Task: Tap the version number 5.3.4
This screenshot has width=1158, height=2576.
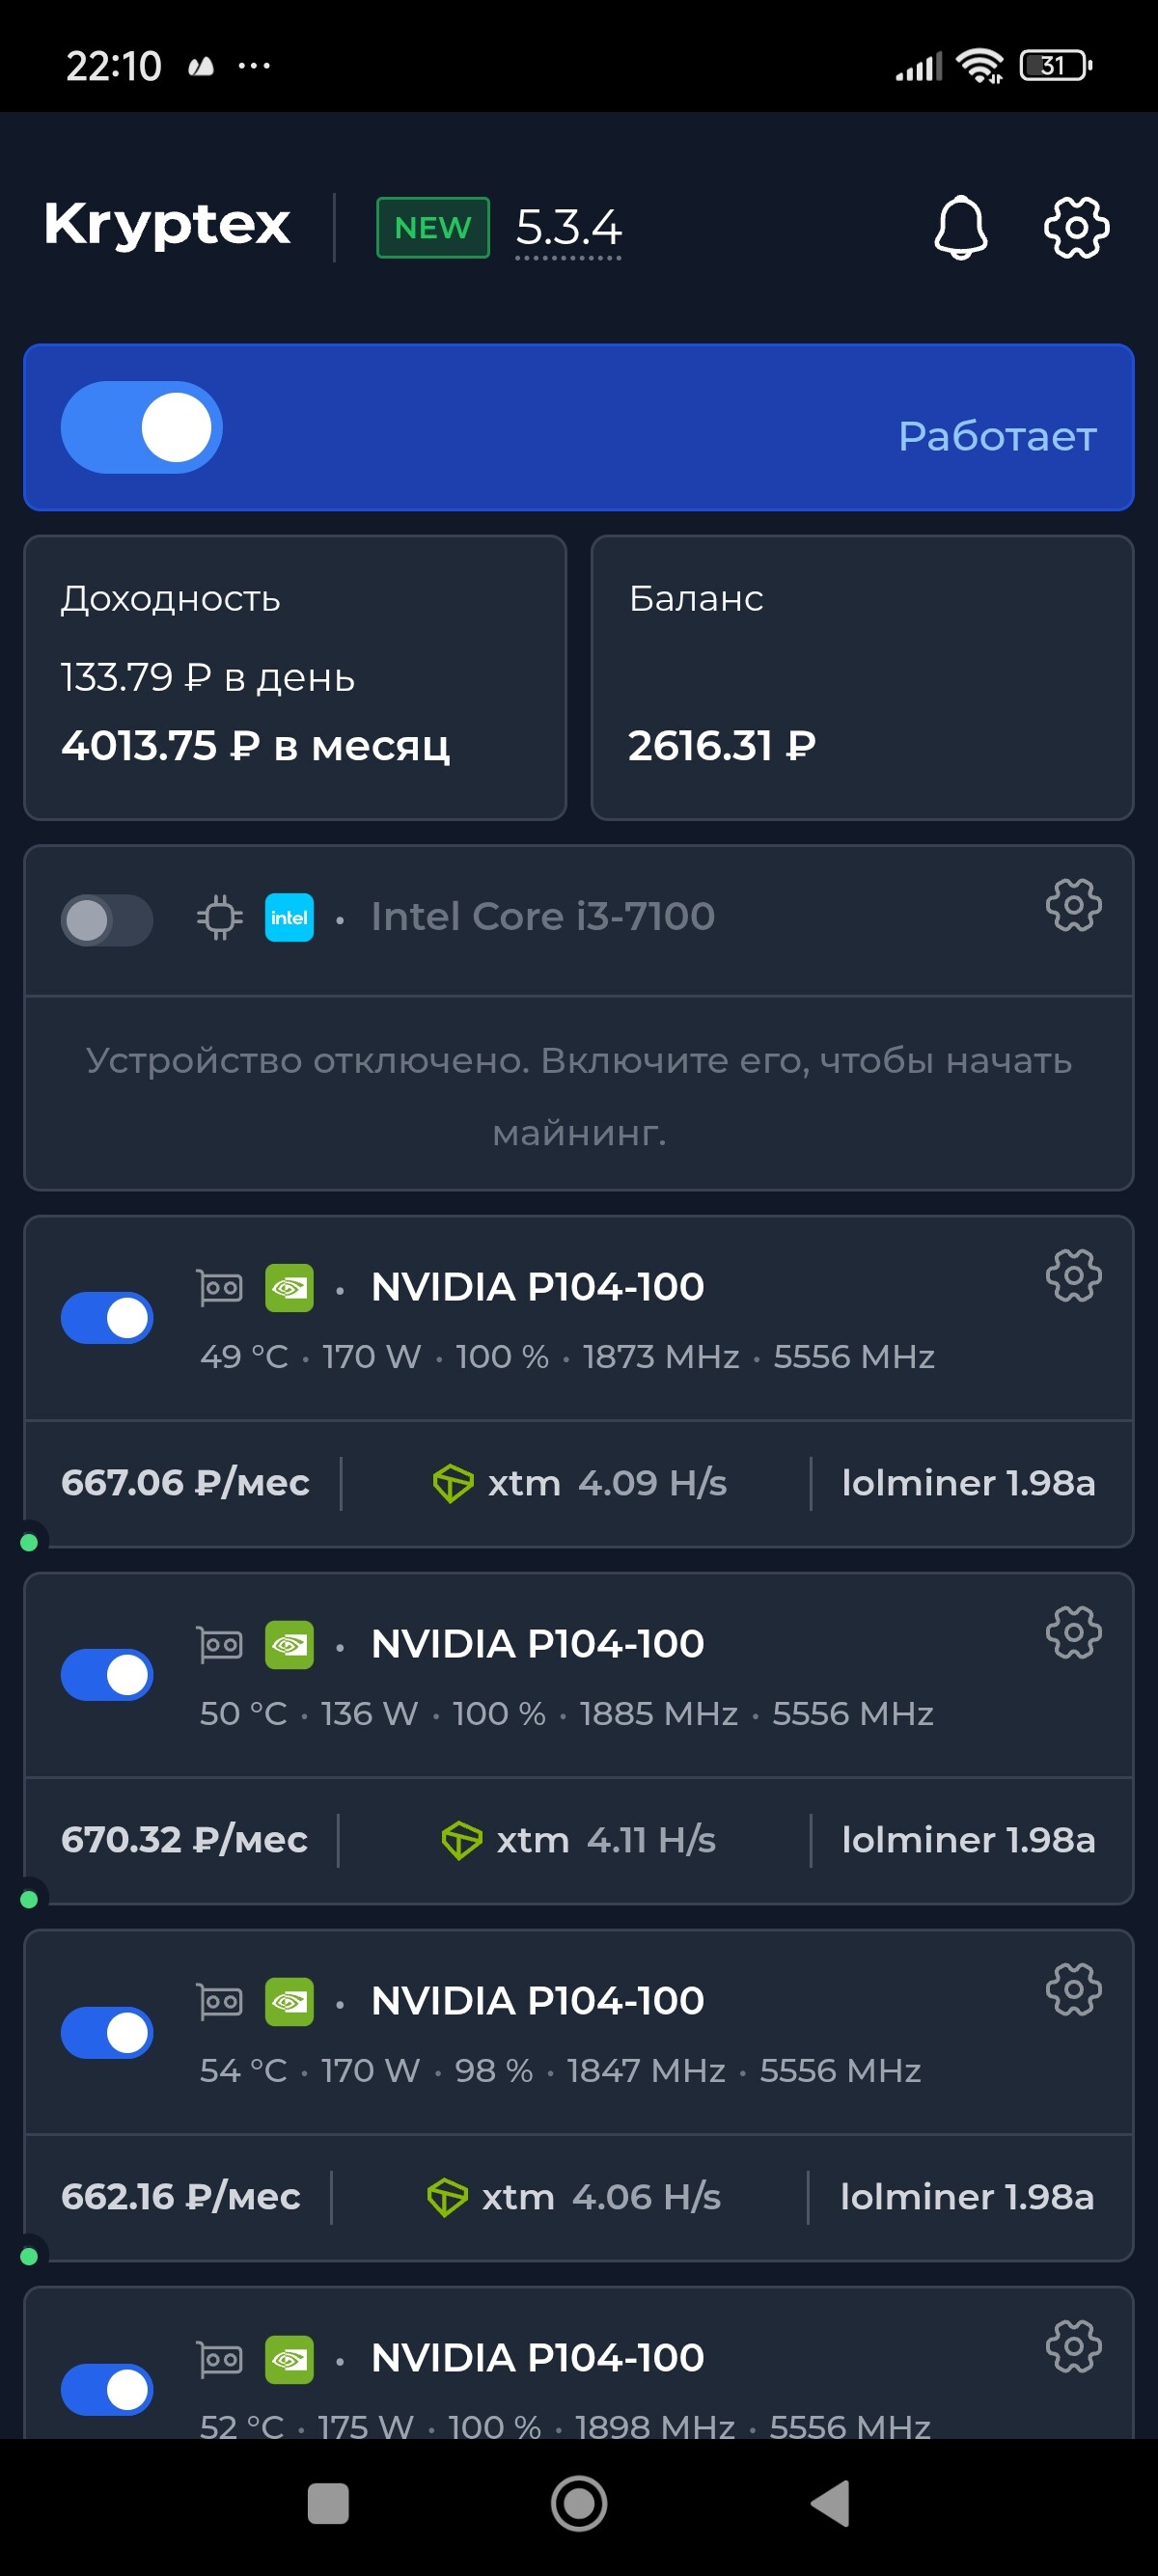Action: (568, 228)
